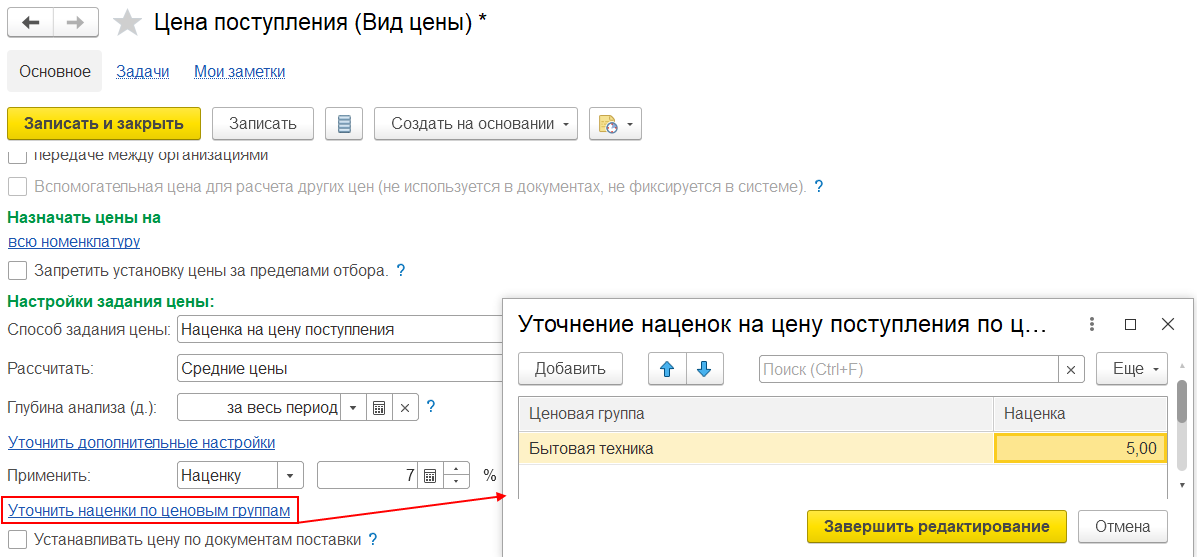Toggle the transfer between organizations checkbox
The width and height of the screenshot is (1197, 557).
[17, 156]
